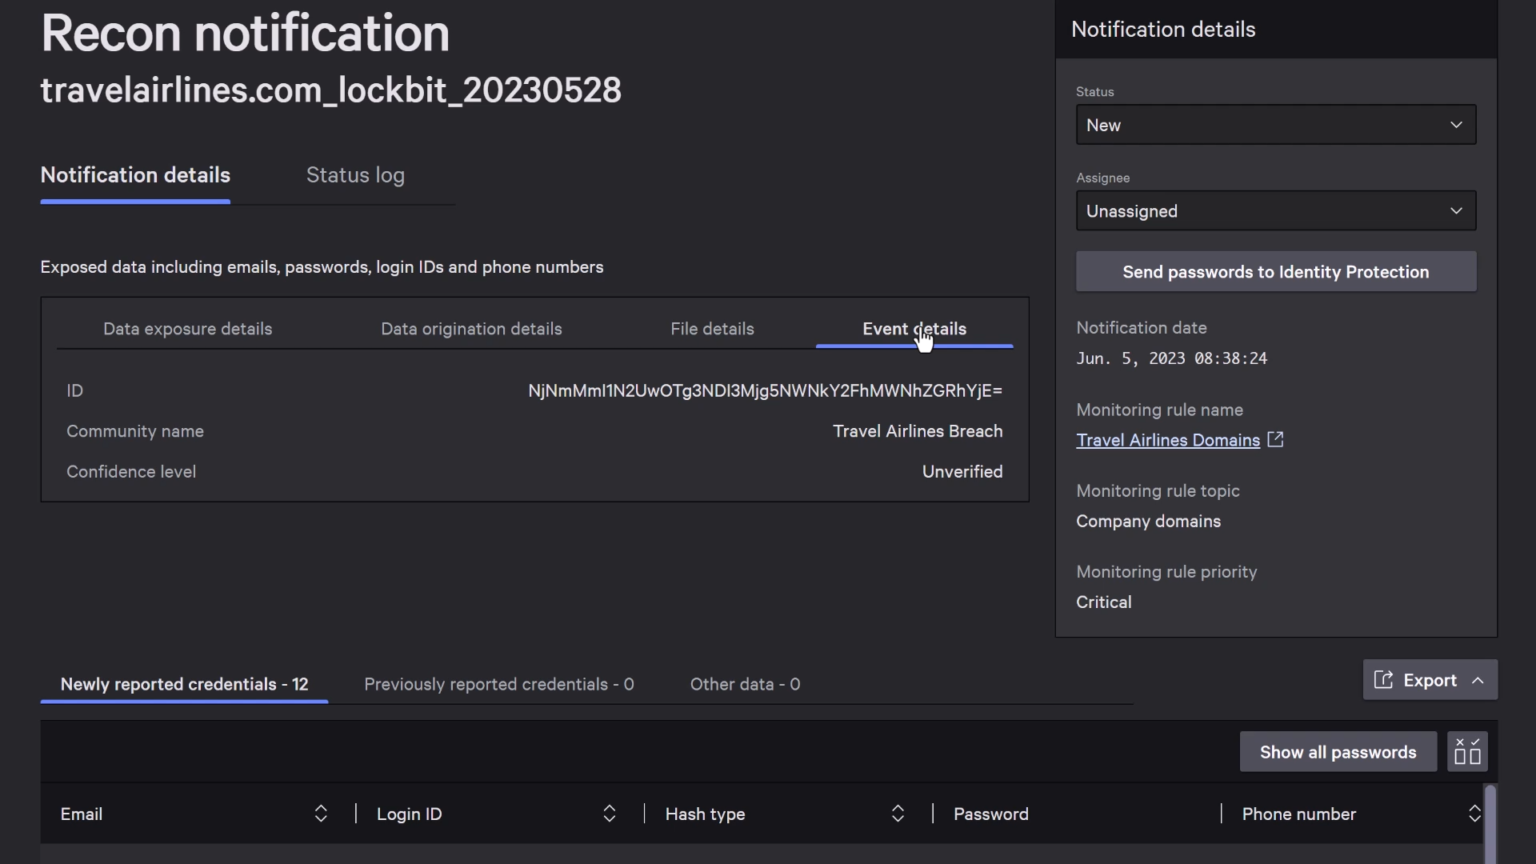Open the Data exposure details tab
Image resolution: width=1536 pixels, height=864 pixels.
187,328
